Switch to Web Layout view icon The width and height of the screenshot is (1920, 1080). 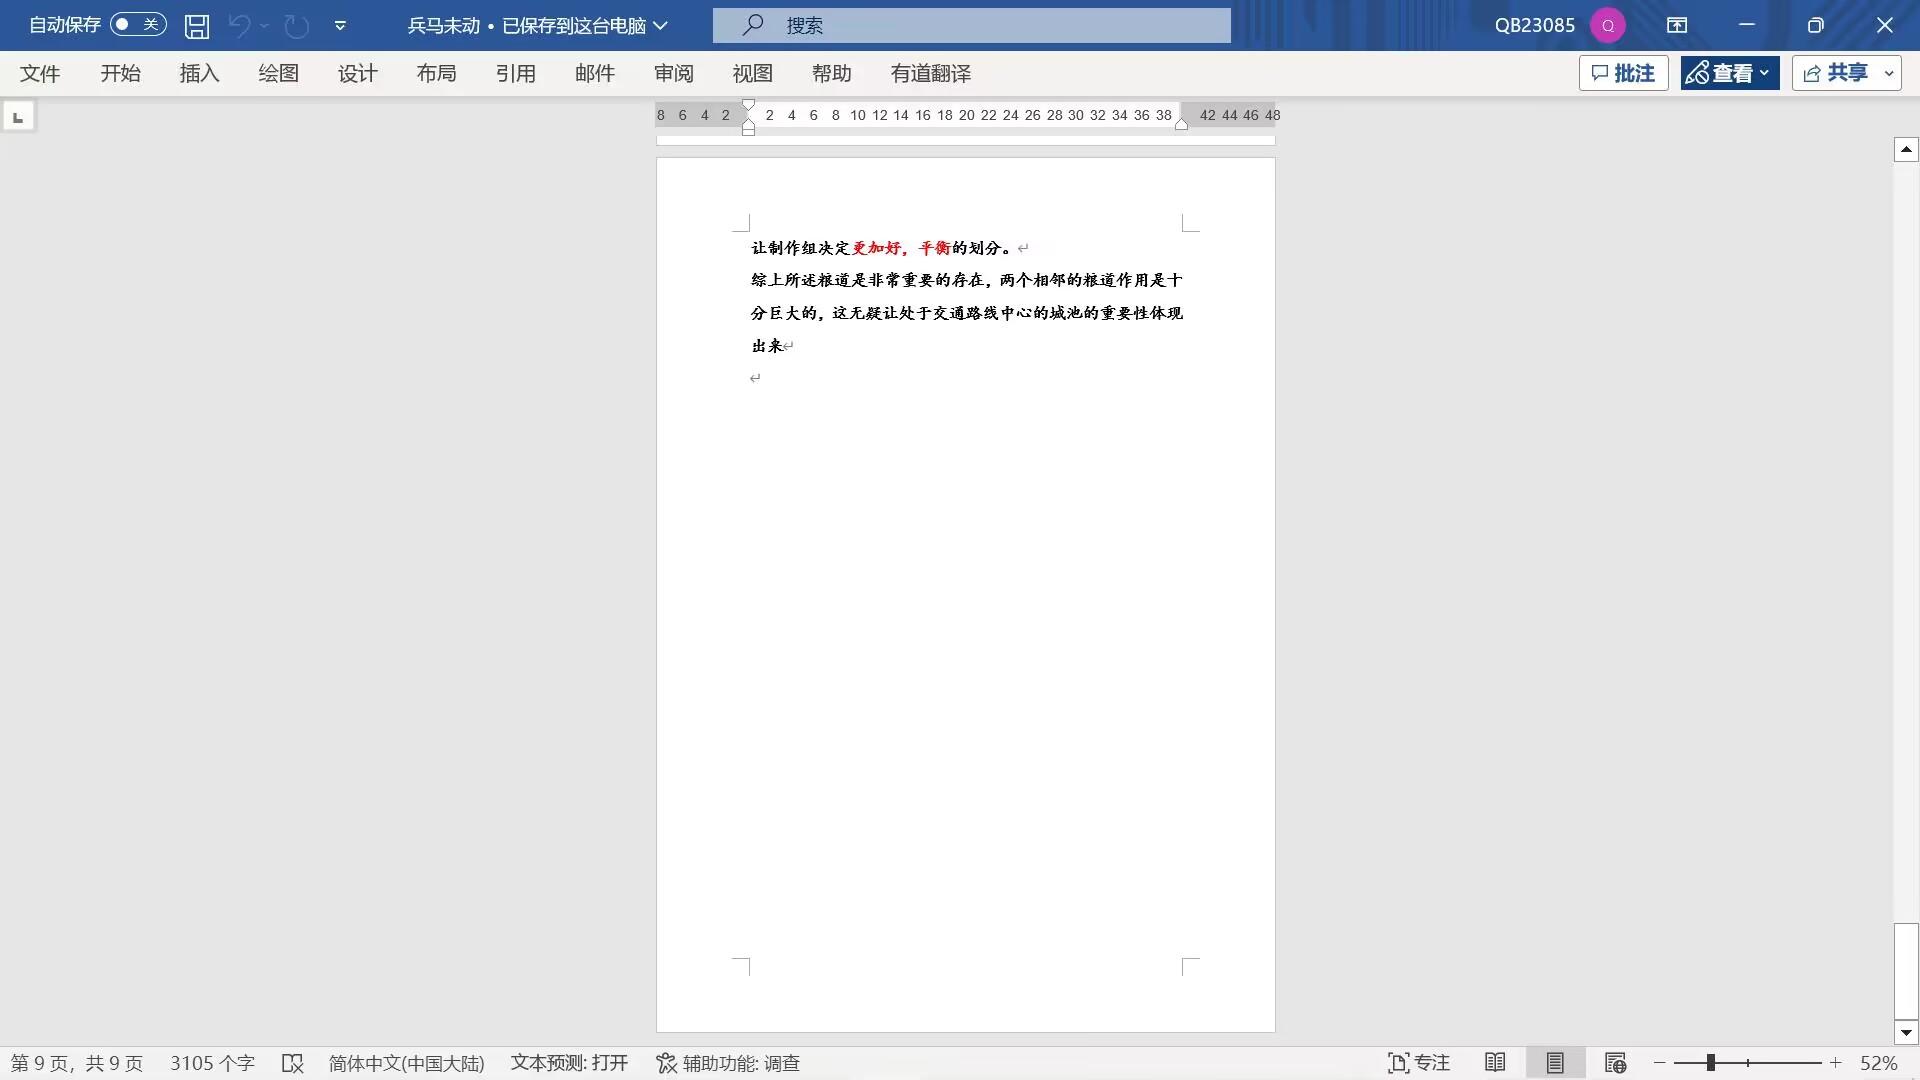click(1615, 1063)
